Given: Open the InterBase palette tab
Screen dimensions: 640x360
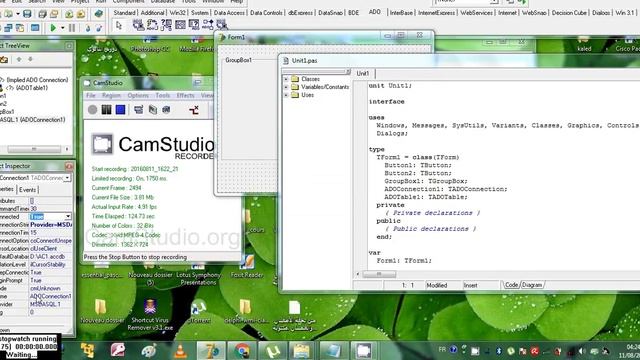Looking at the screenshot, I should (x=401, y=13).
